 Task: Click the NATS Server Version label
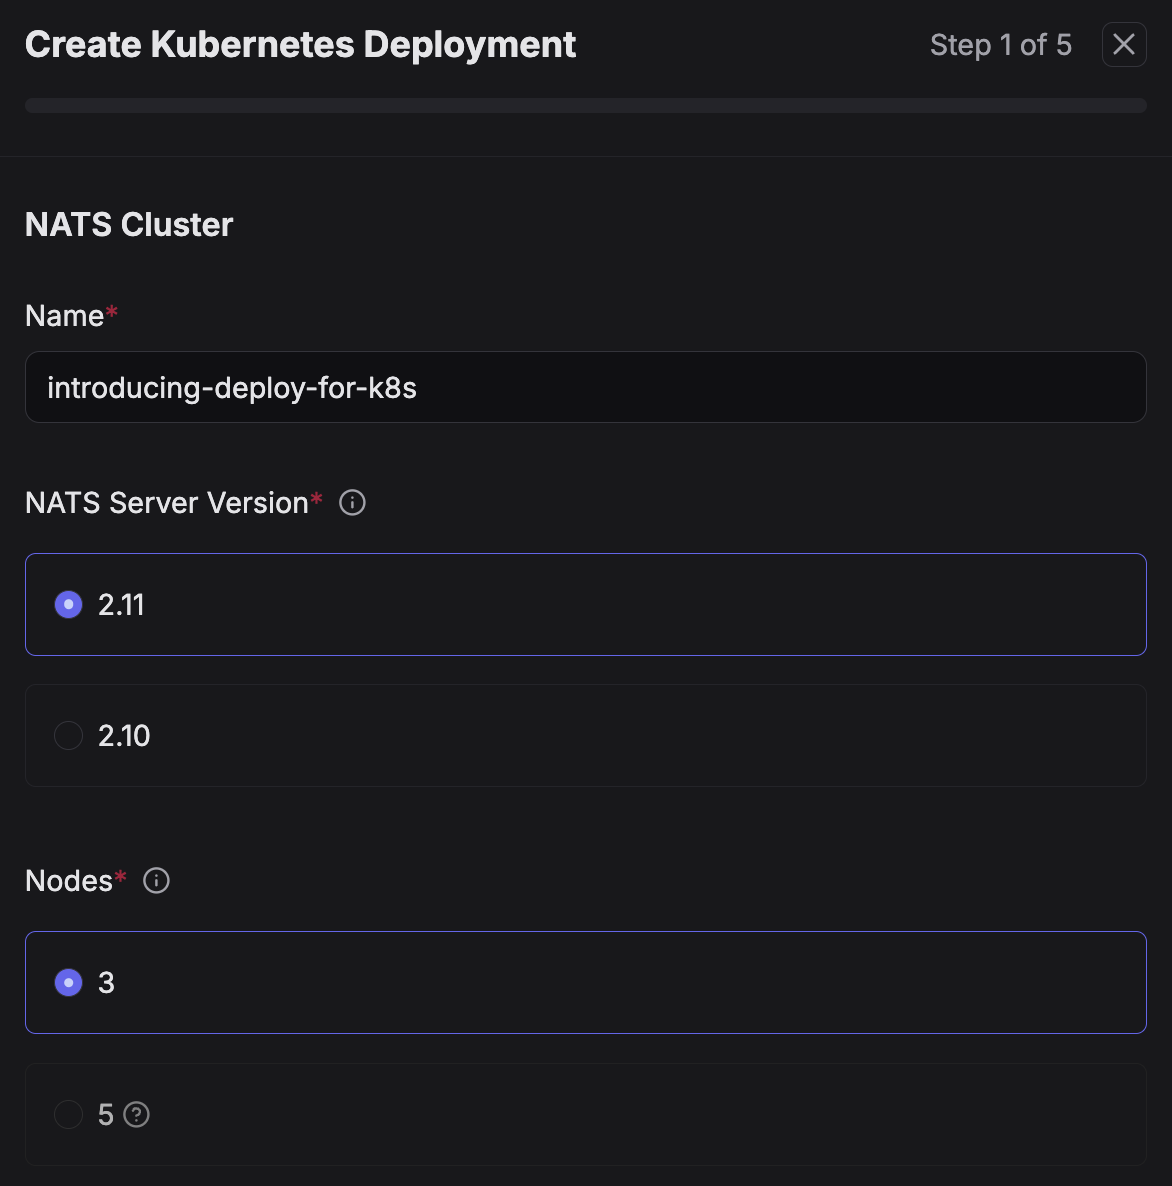(x=166, y=503)
